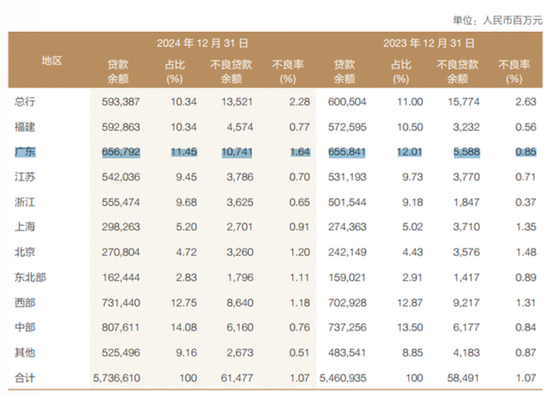
Task: Click highlighted value 656,792
Action: pyautogui.click(x=121, y=152)
